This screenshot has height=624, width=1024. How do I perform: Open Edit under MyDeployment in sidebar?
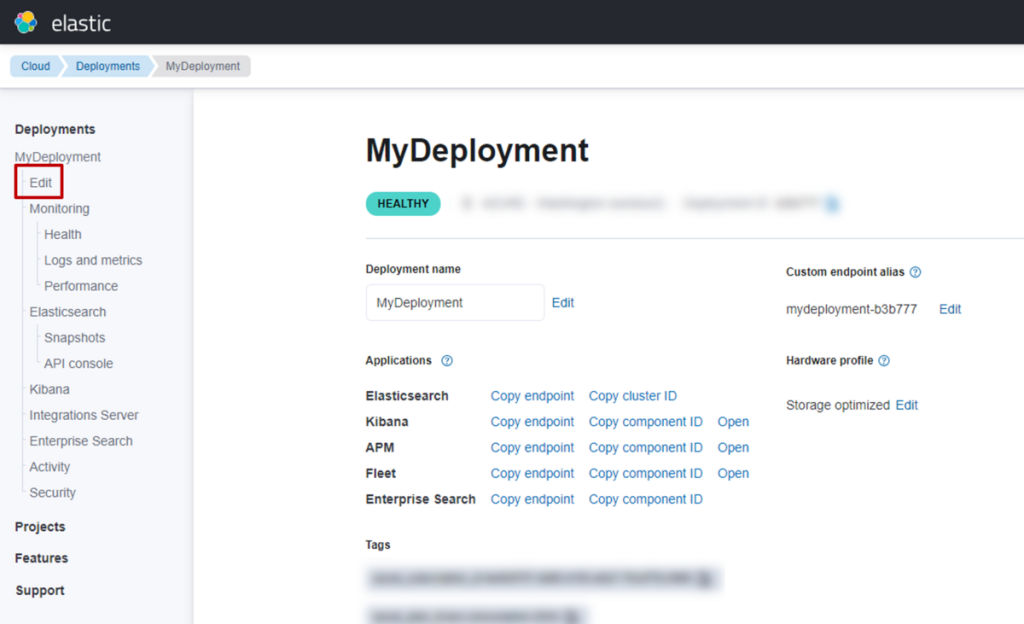click(x=41, y=183)
